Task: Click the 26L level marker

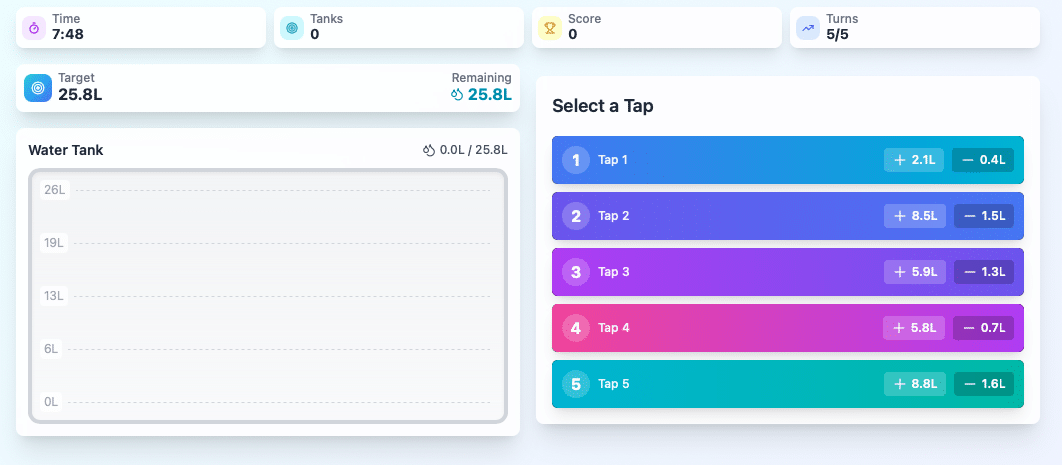Action: coord(54,189)
